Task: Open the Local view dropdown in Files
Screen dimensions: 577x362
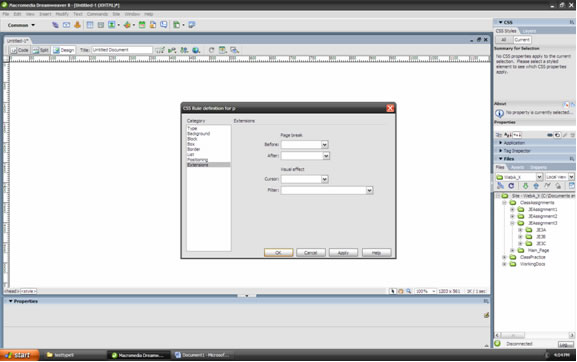Action: coord(571,177)
